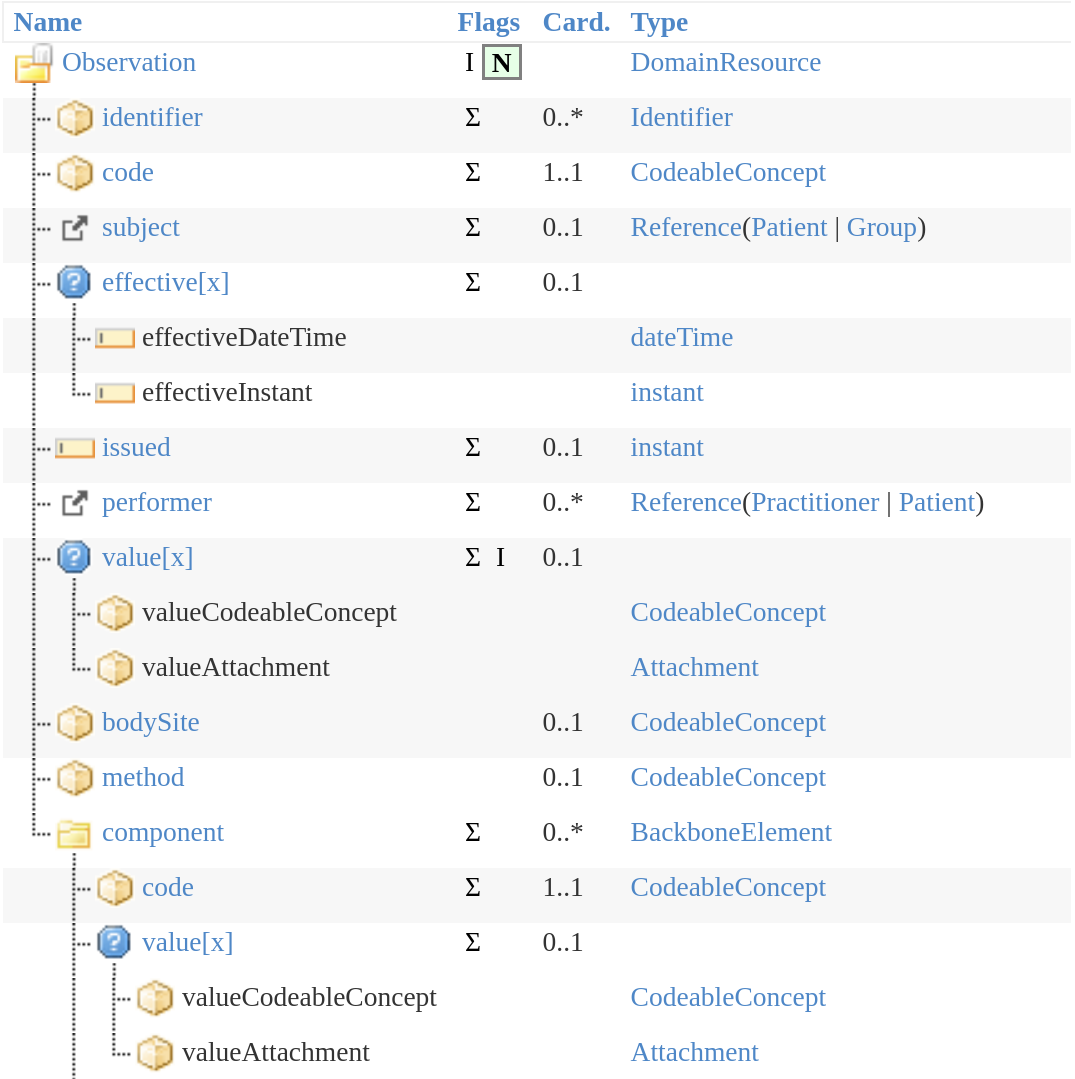Click the Flags column header
The height and width of the screenshot is (1079, 1075).
coord(488,22)
